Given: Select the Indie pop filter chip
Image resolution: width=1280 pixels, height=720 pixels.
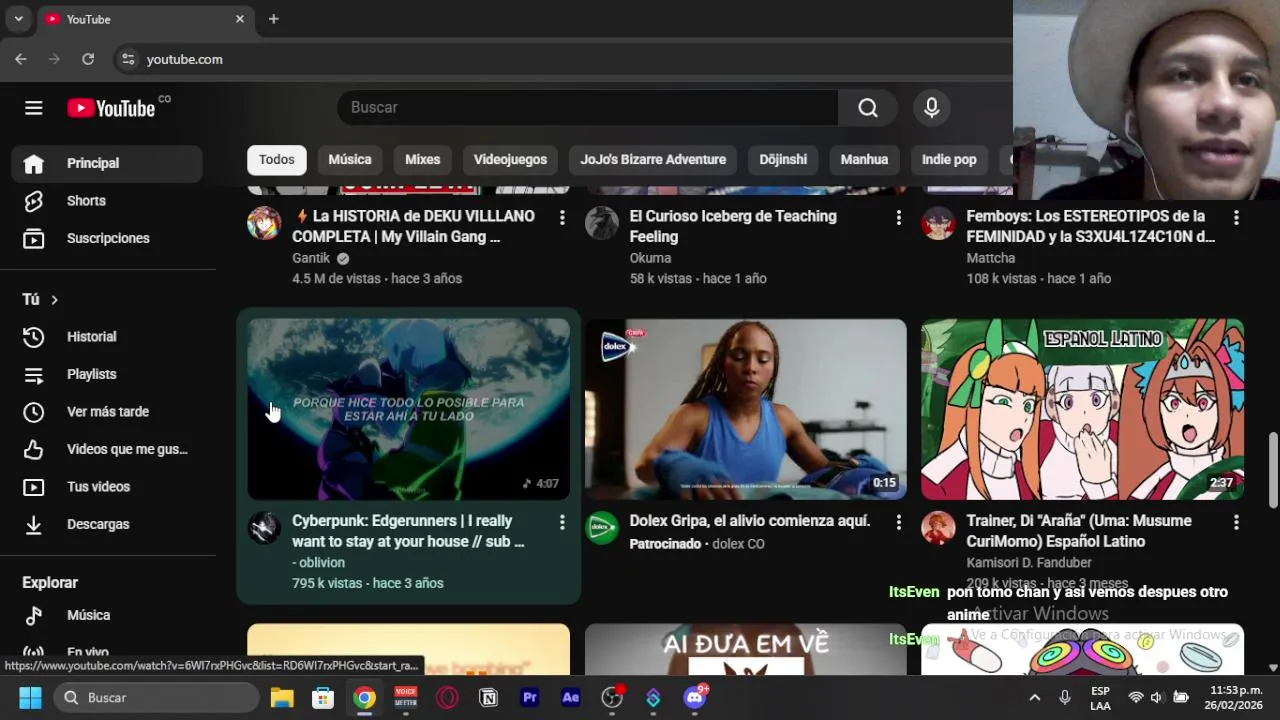Looking at the screenshot, I should [x=949, y=159].
